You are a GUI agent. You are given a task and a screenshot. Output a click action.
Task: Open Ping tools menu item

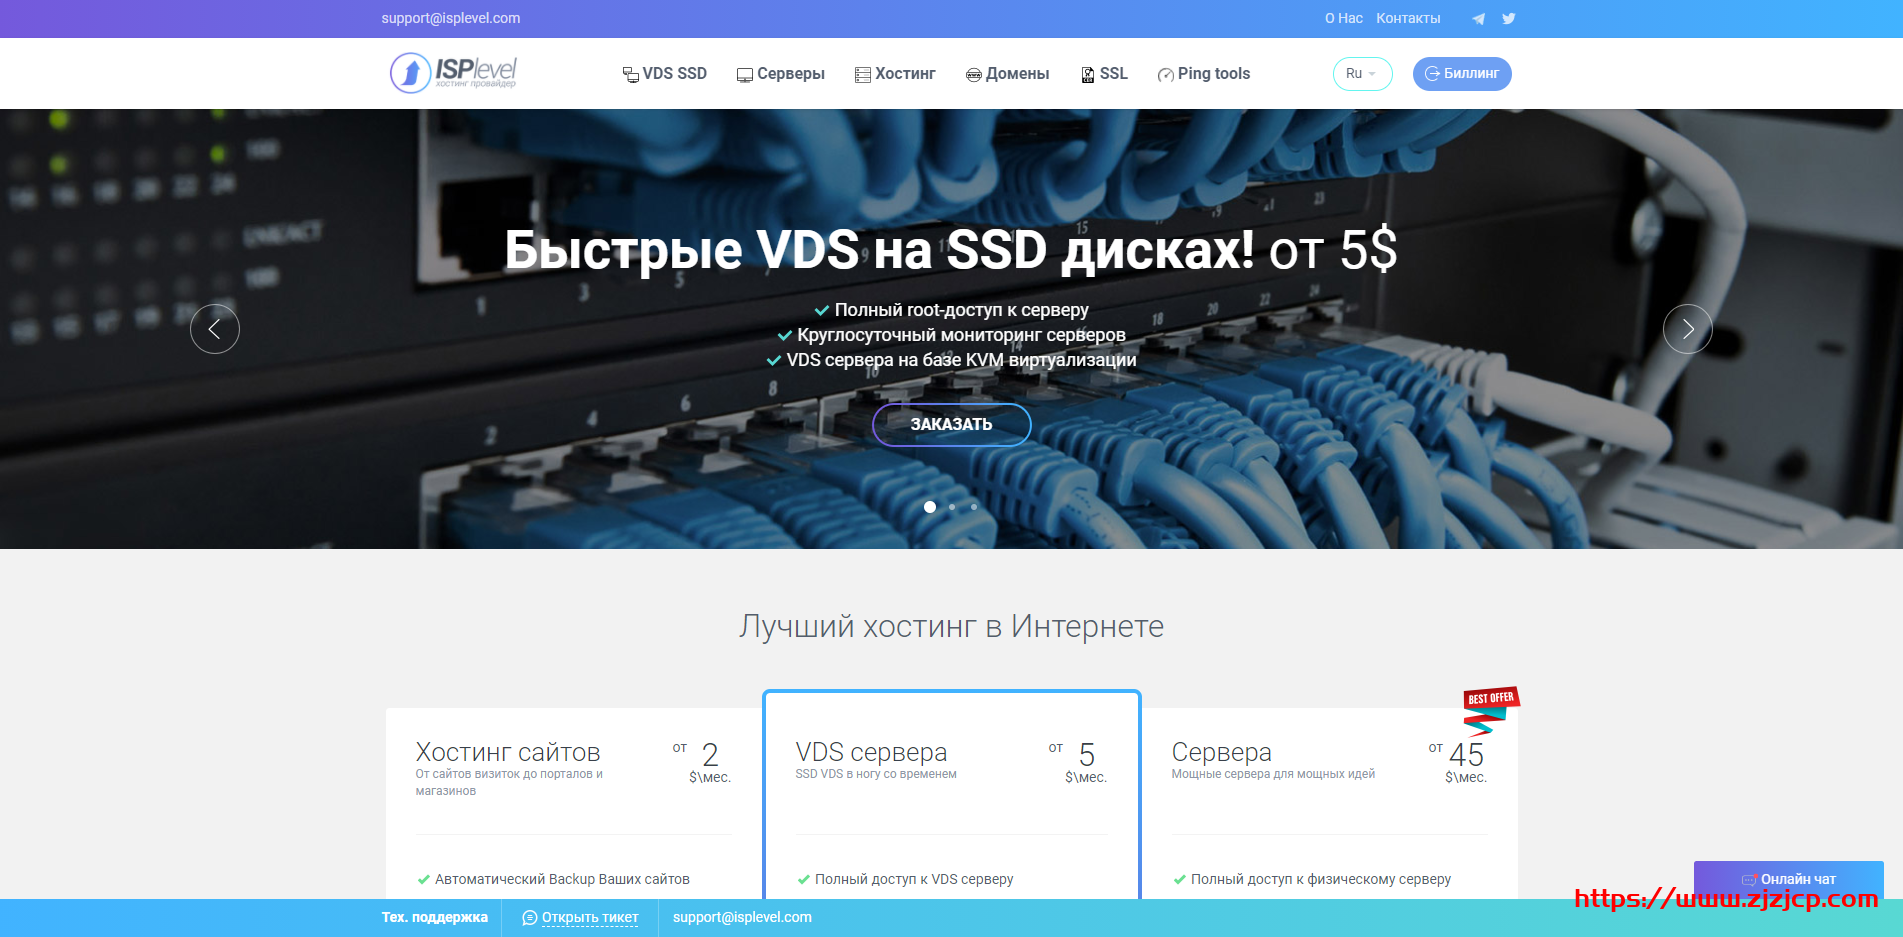click(1204, 74)
